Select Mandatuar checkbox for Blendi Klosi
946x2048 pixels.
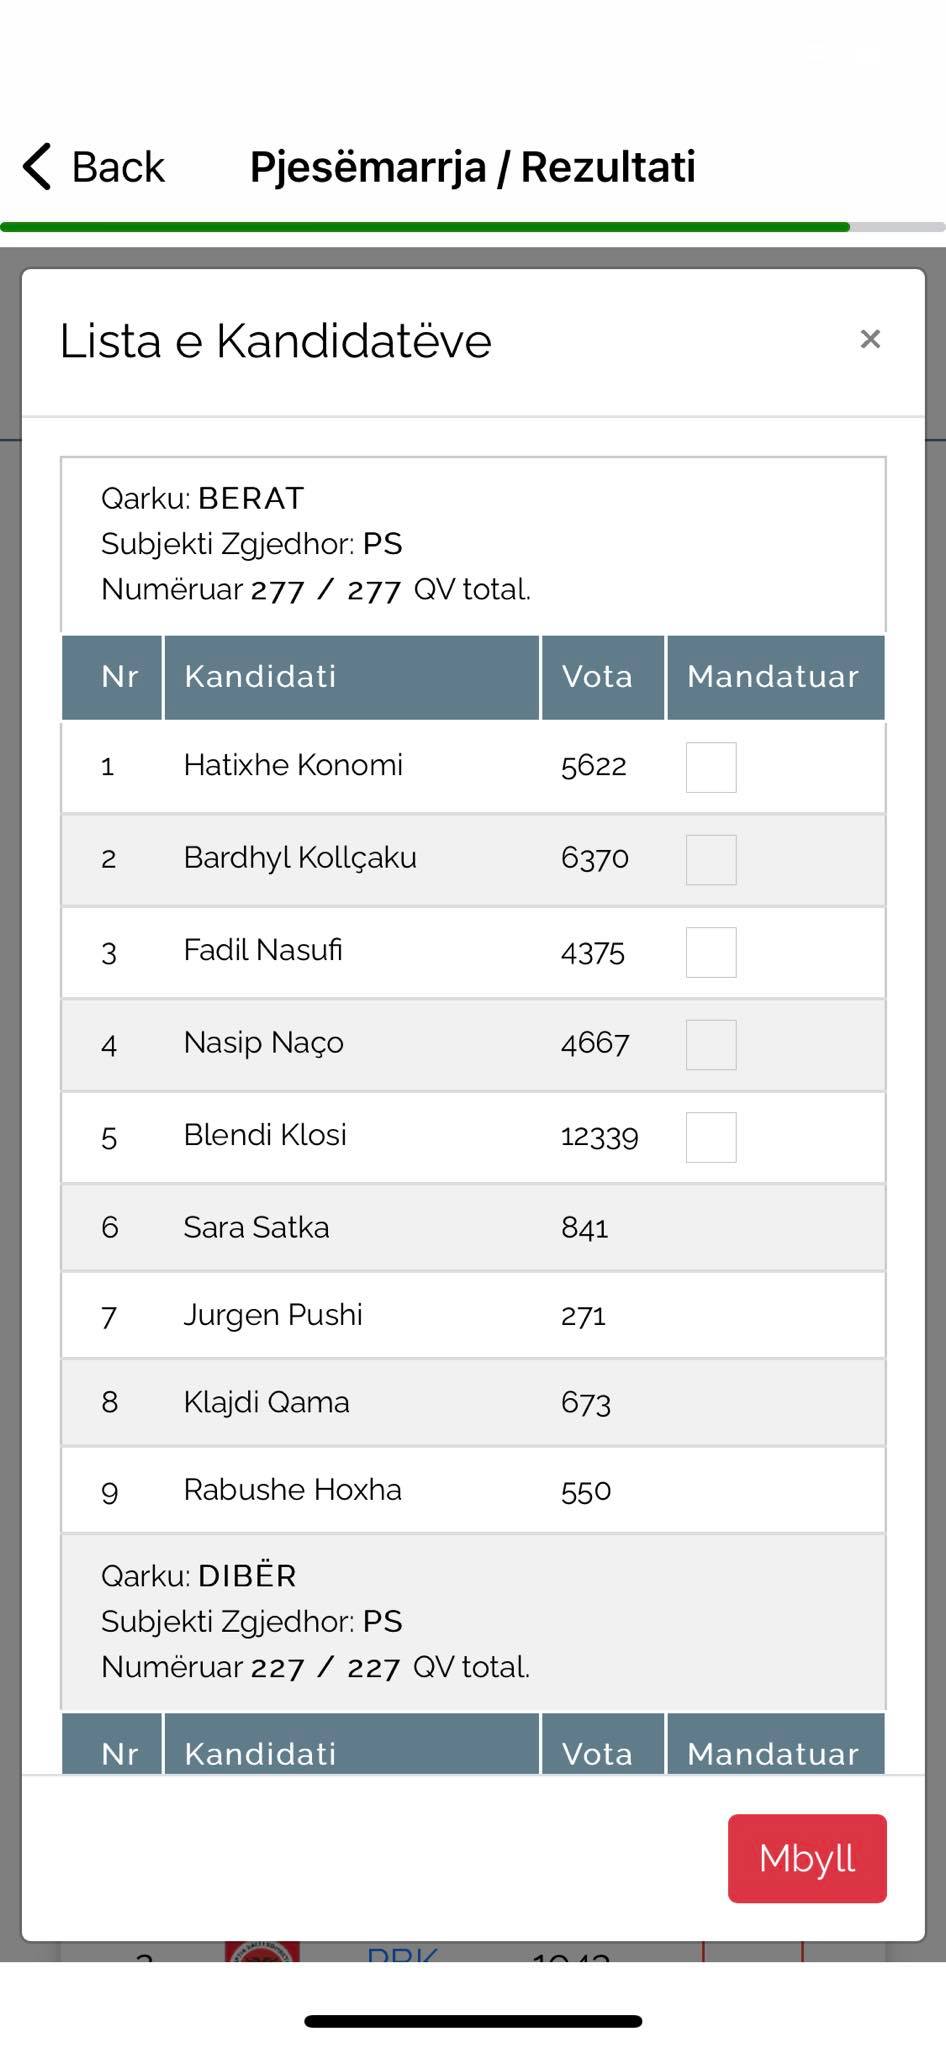click(711, 1137)
